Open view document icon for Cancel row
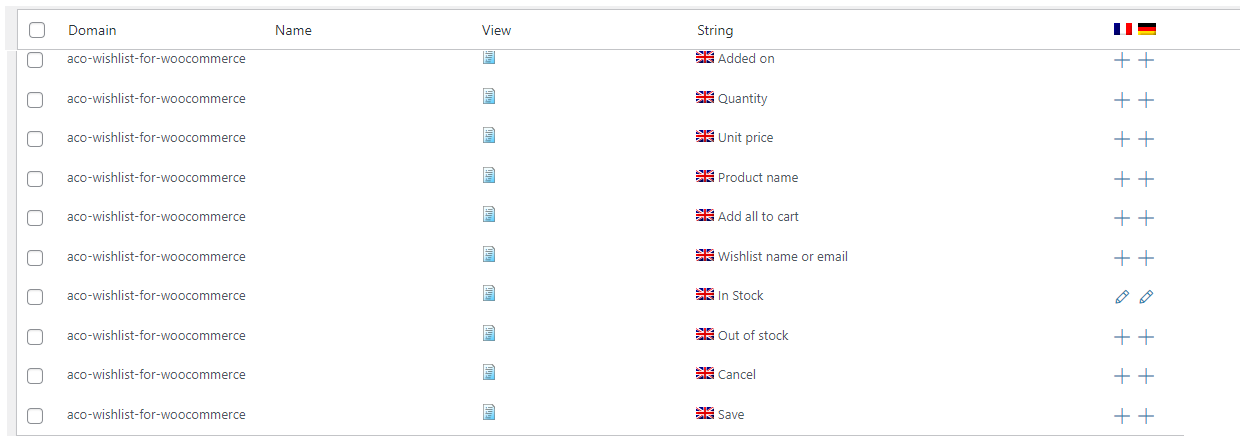Image resolution: width=1240 pixels, height=436 pixels. tap(489, 373)
